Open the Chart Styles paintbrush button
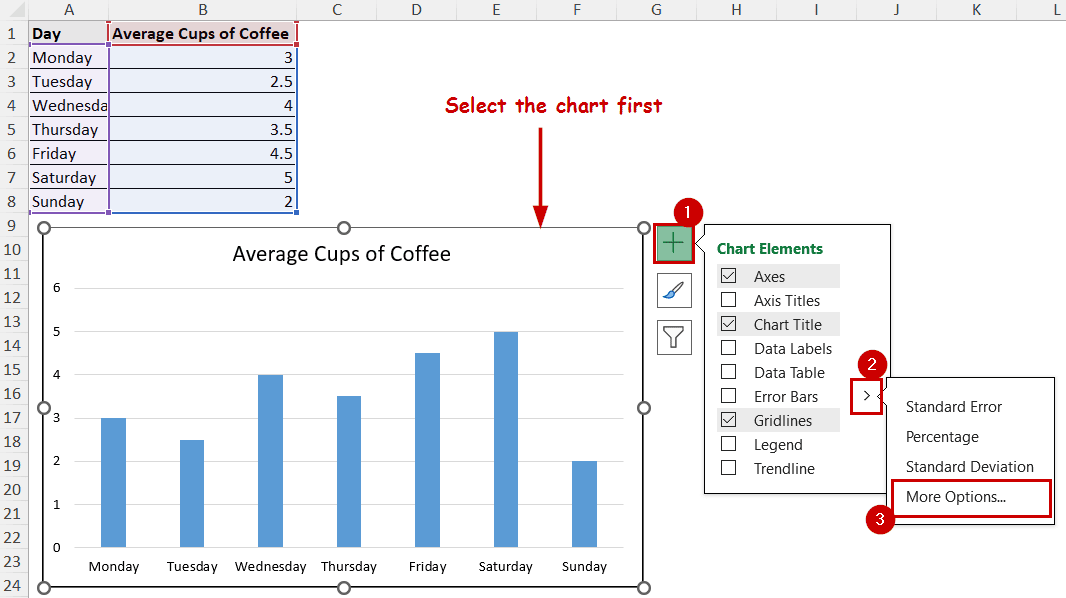The image size is (1066, 598). tap(674, 291)
